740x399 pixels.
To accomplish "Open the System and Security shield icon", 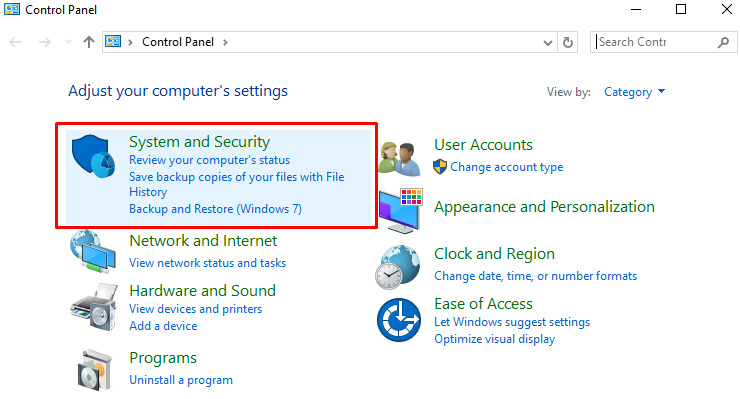I will coord(93,156).
